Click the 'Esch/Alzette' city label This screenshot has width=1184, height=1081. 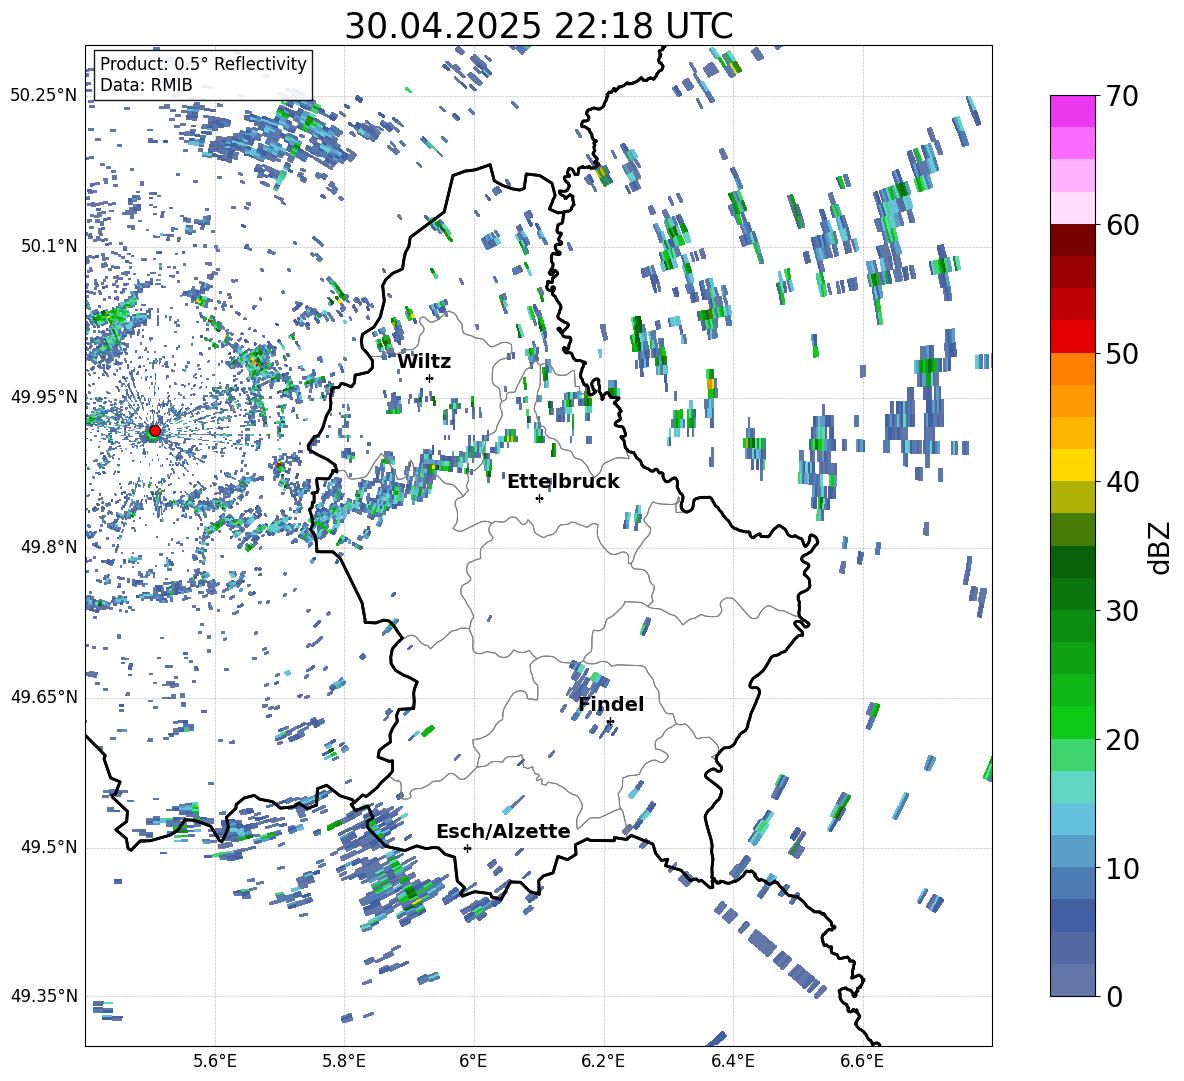(503, 831)
